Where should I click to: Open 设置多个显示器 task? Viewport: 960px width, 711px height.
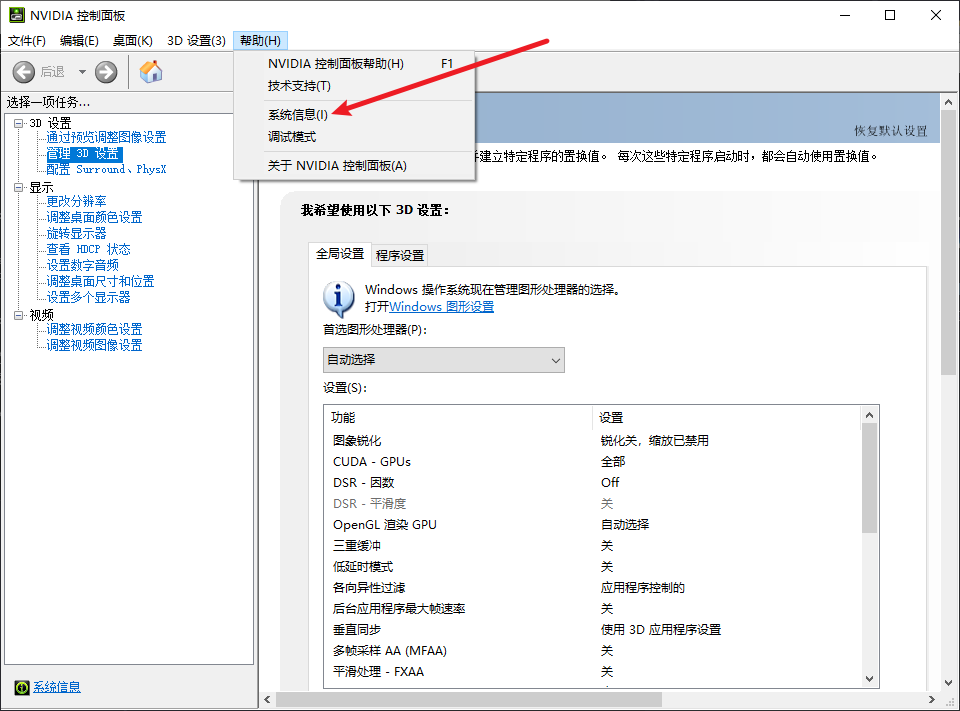pos(89,297)
